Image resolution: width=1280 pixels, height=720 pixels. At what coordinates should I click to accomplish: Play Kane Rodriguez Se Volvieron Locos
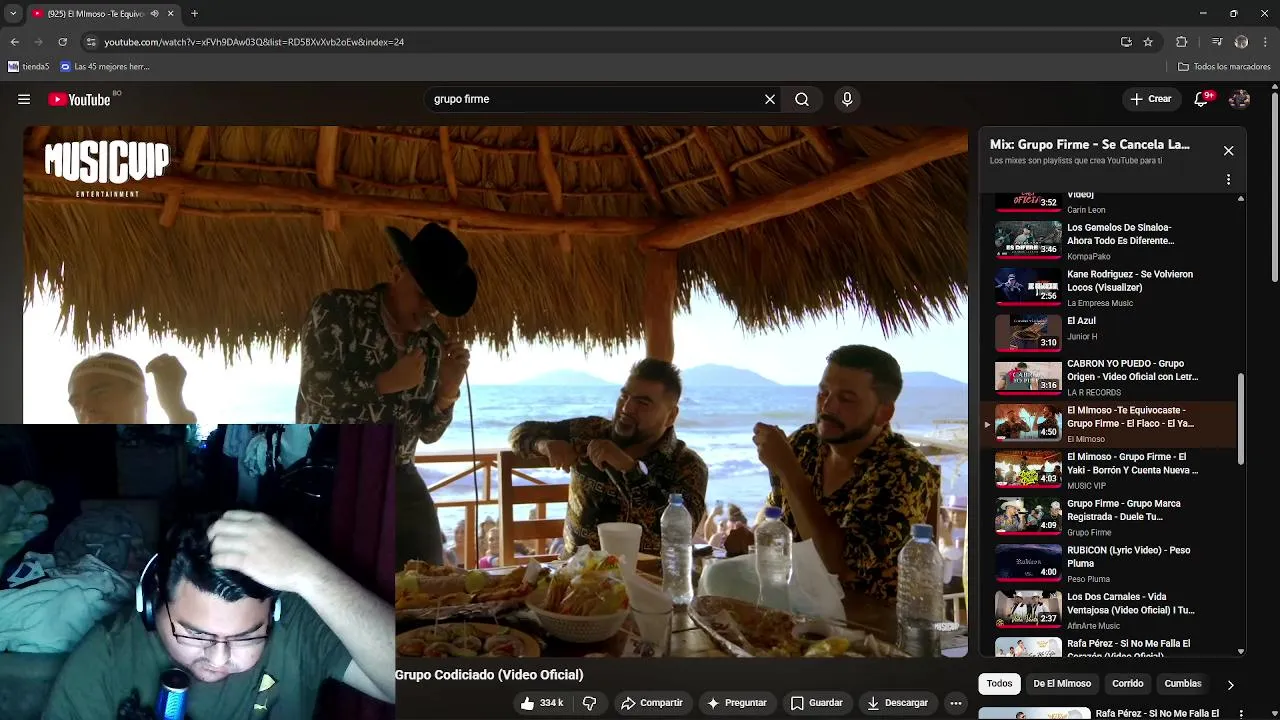click(1110, 288)
